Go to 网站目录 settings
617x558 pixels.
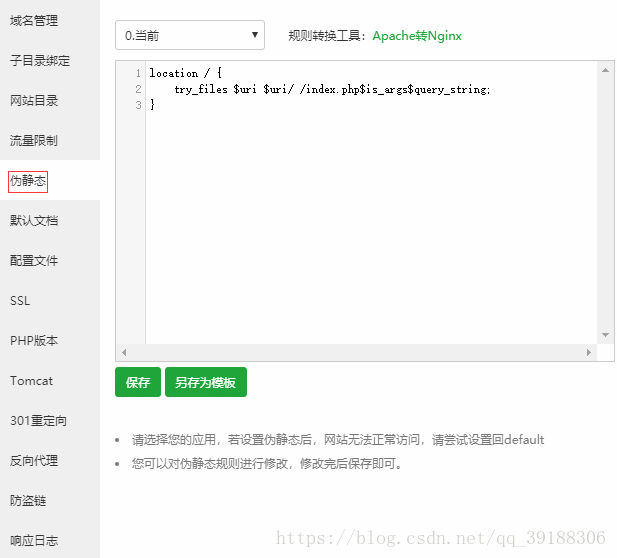click(34, 100)
